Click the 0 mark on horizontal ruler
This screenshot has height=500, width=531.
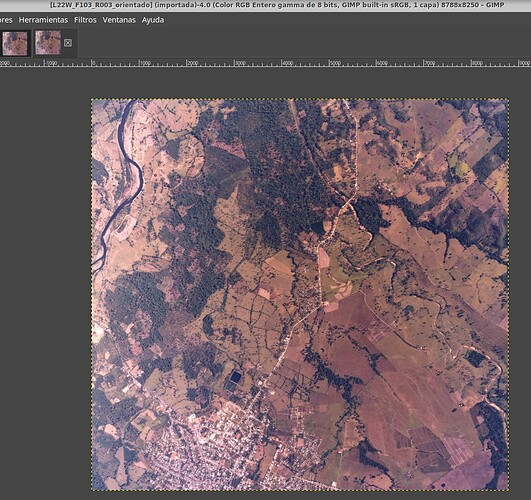click(x=92, y=63)
